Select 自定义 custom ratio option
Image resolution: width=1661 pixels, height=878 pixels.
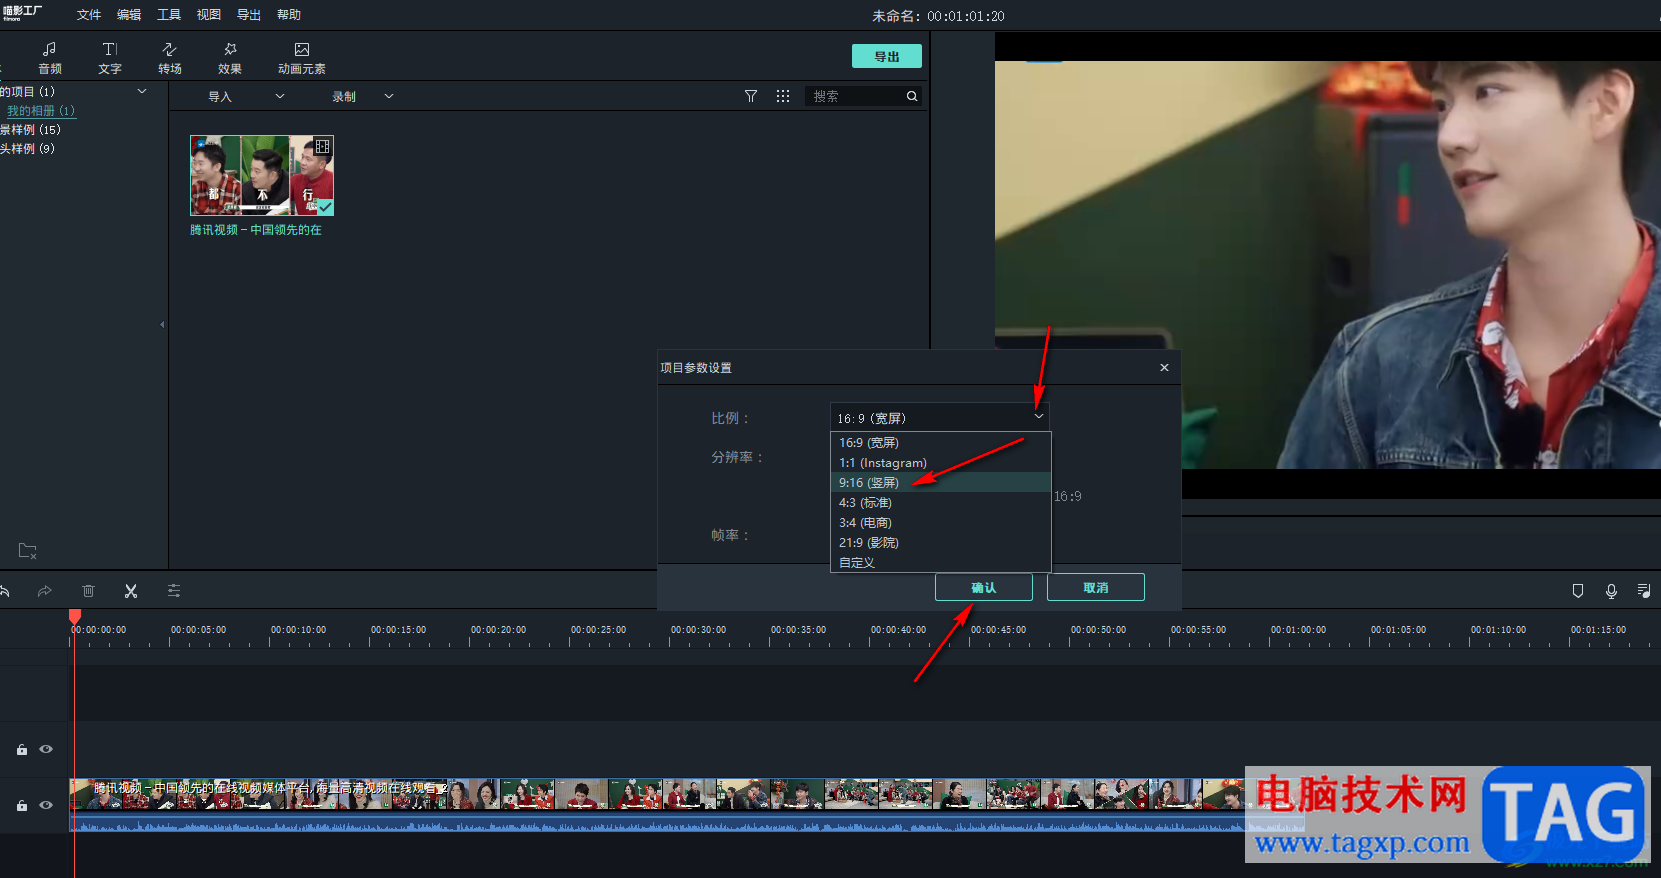click(x=940, y=562)
